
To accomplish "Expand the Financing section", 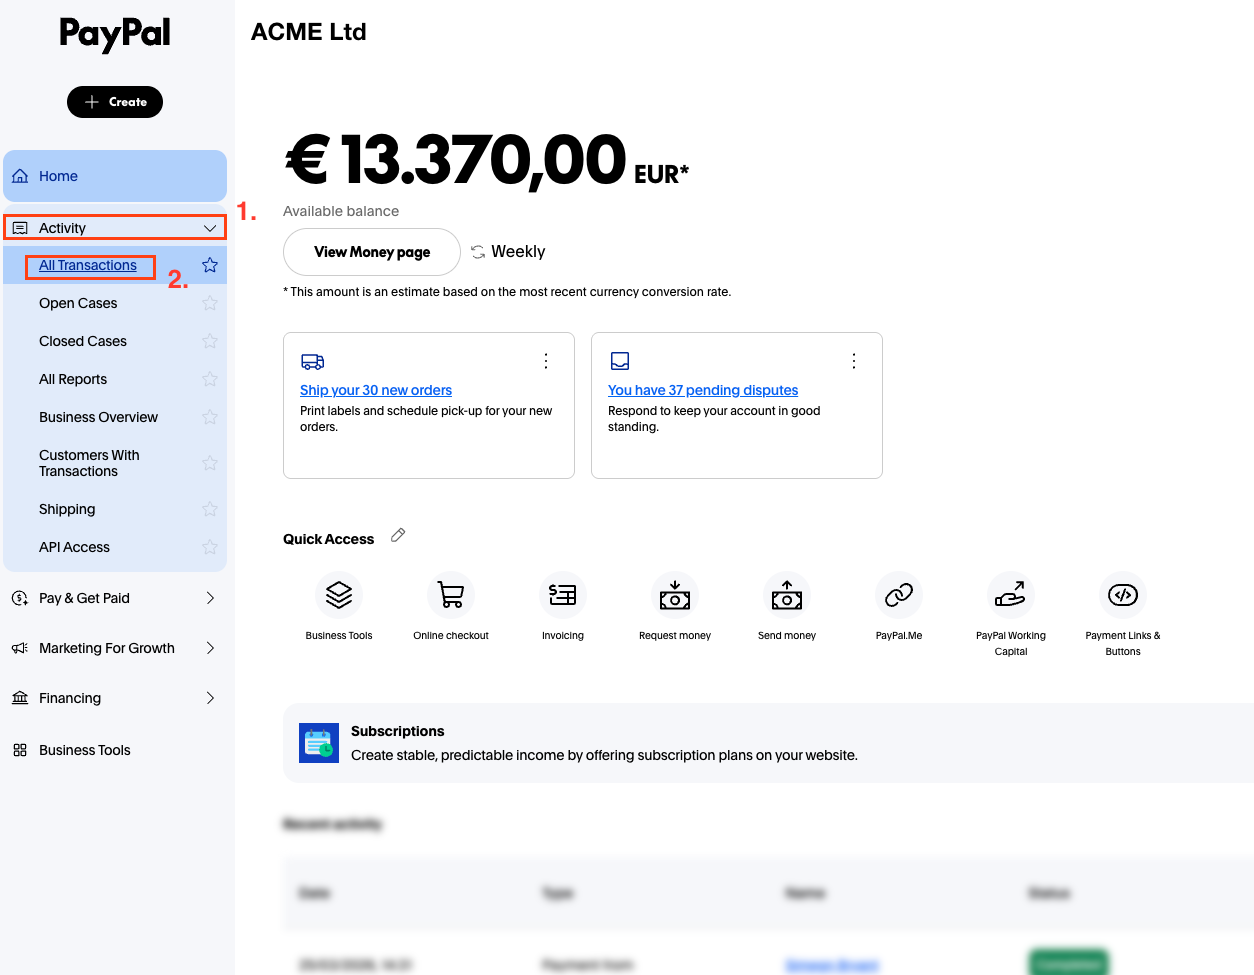I will (x=211, y=697).
